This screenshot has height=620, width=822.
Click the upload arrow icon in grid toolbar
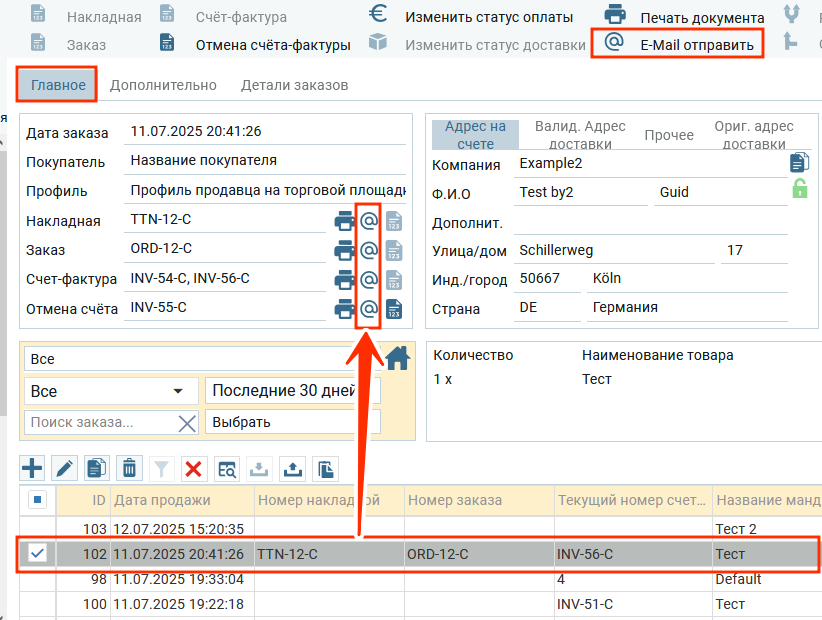coord(292,467)
